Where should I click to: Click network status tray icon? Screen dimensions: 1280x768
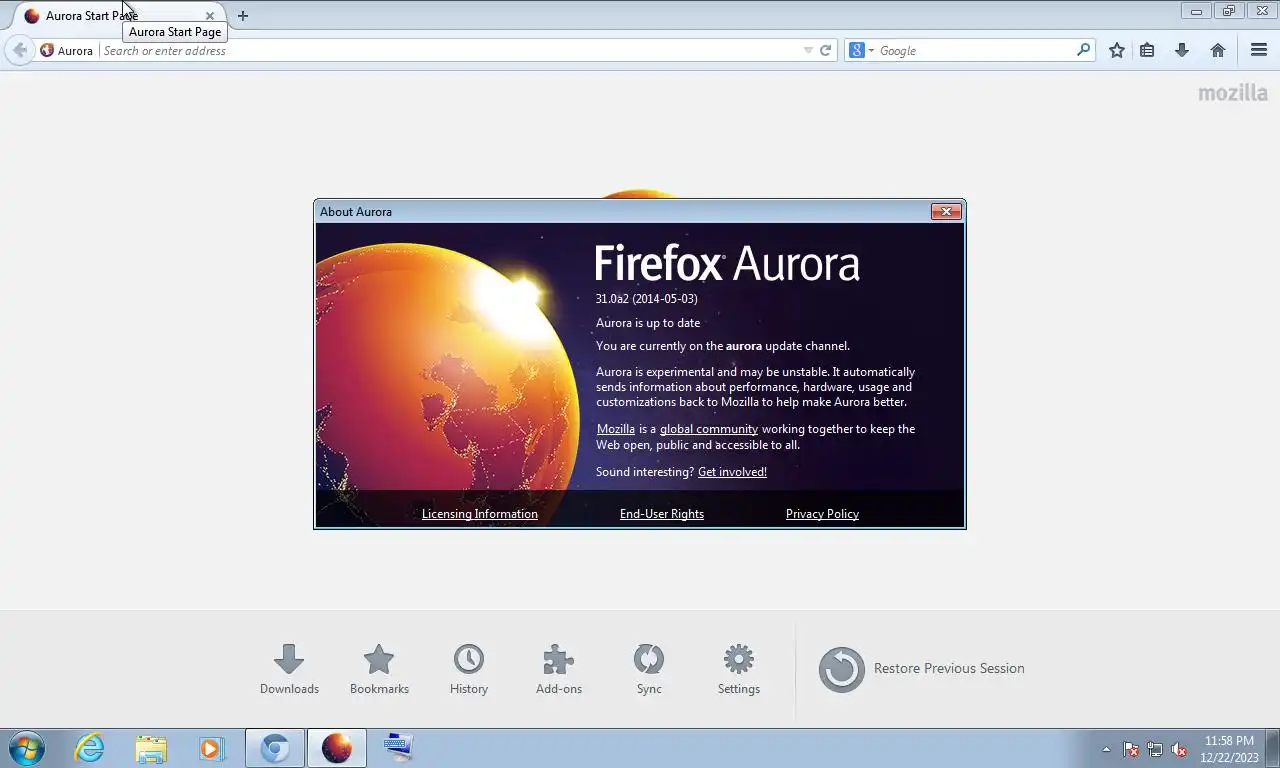pyautogui.click(x=1155, y=749)
